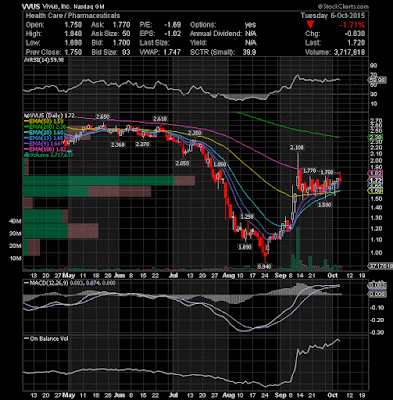Image resolution: width=393 pixels, height=400 pixels.
Task: Select the cyan EMA(20) legend entry
Action: tap(43, 132)
